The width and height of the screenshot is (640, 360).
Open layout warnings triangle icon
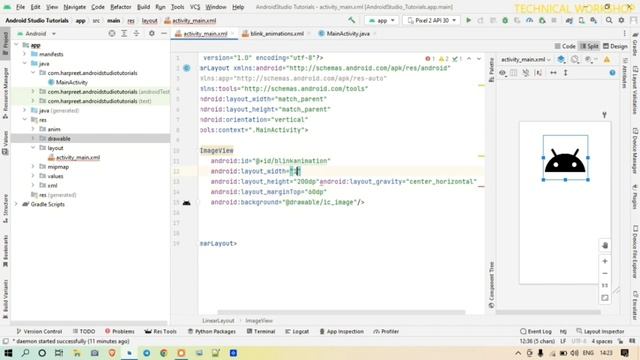pyautogui.click(x=607, y=60)
